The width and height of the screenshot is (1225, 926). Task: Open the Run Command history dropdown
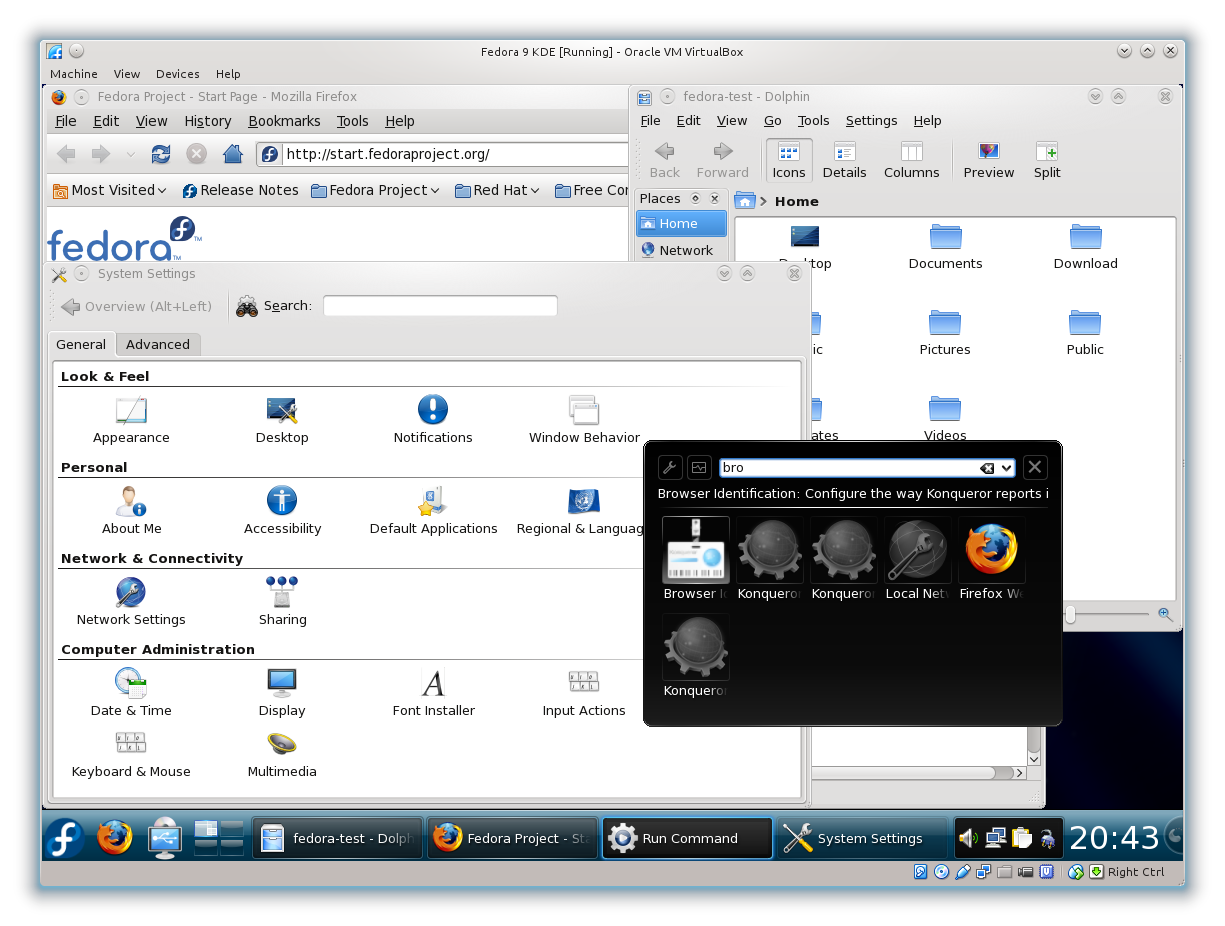[1006, 468]
